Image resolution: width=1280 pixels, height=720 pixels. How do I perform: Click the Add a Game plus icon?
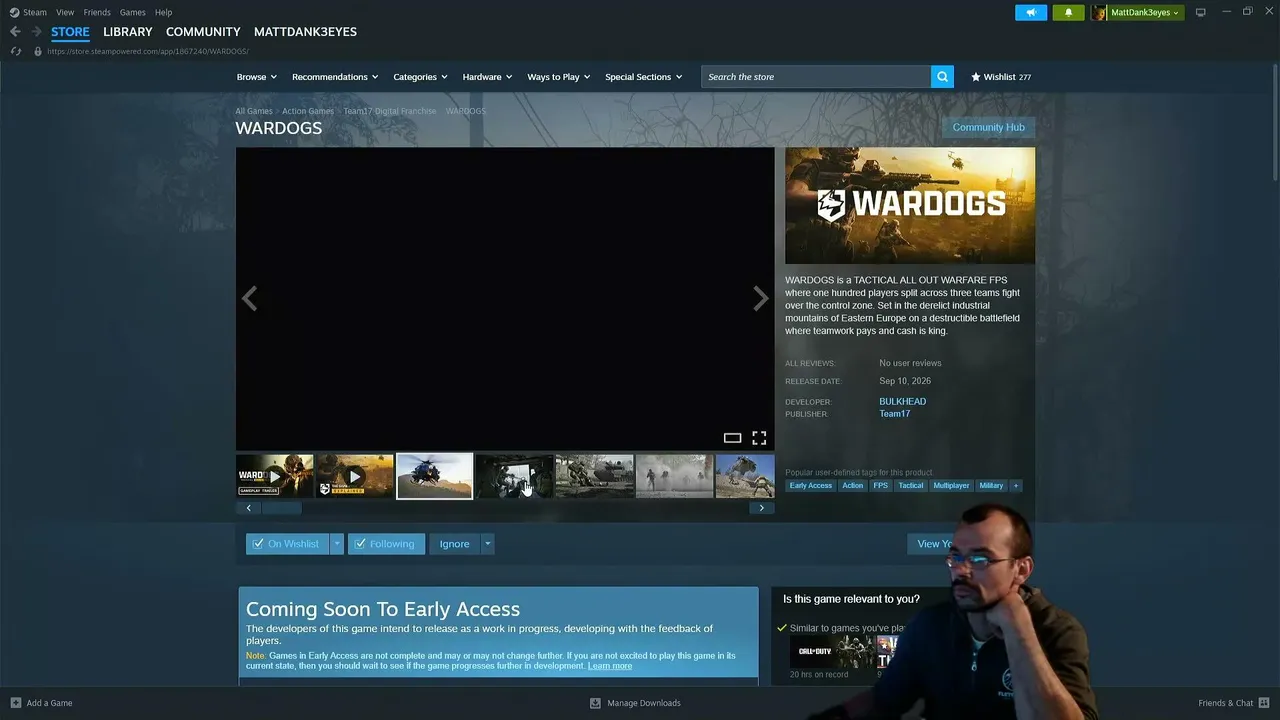tap(15, 703)
